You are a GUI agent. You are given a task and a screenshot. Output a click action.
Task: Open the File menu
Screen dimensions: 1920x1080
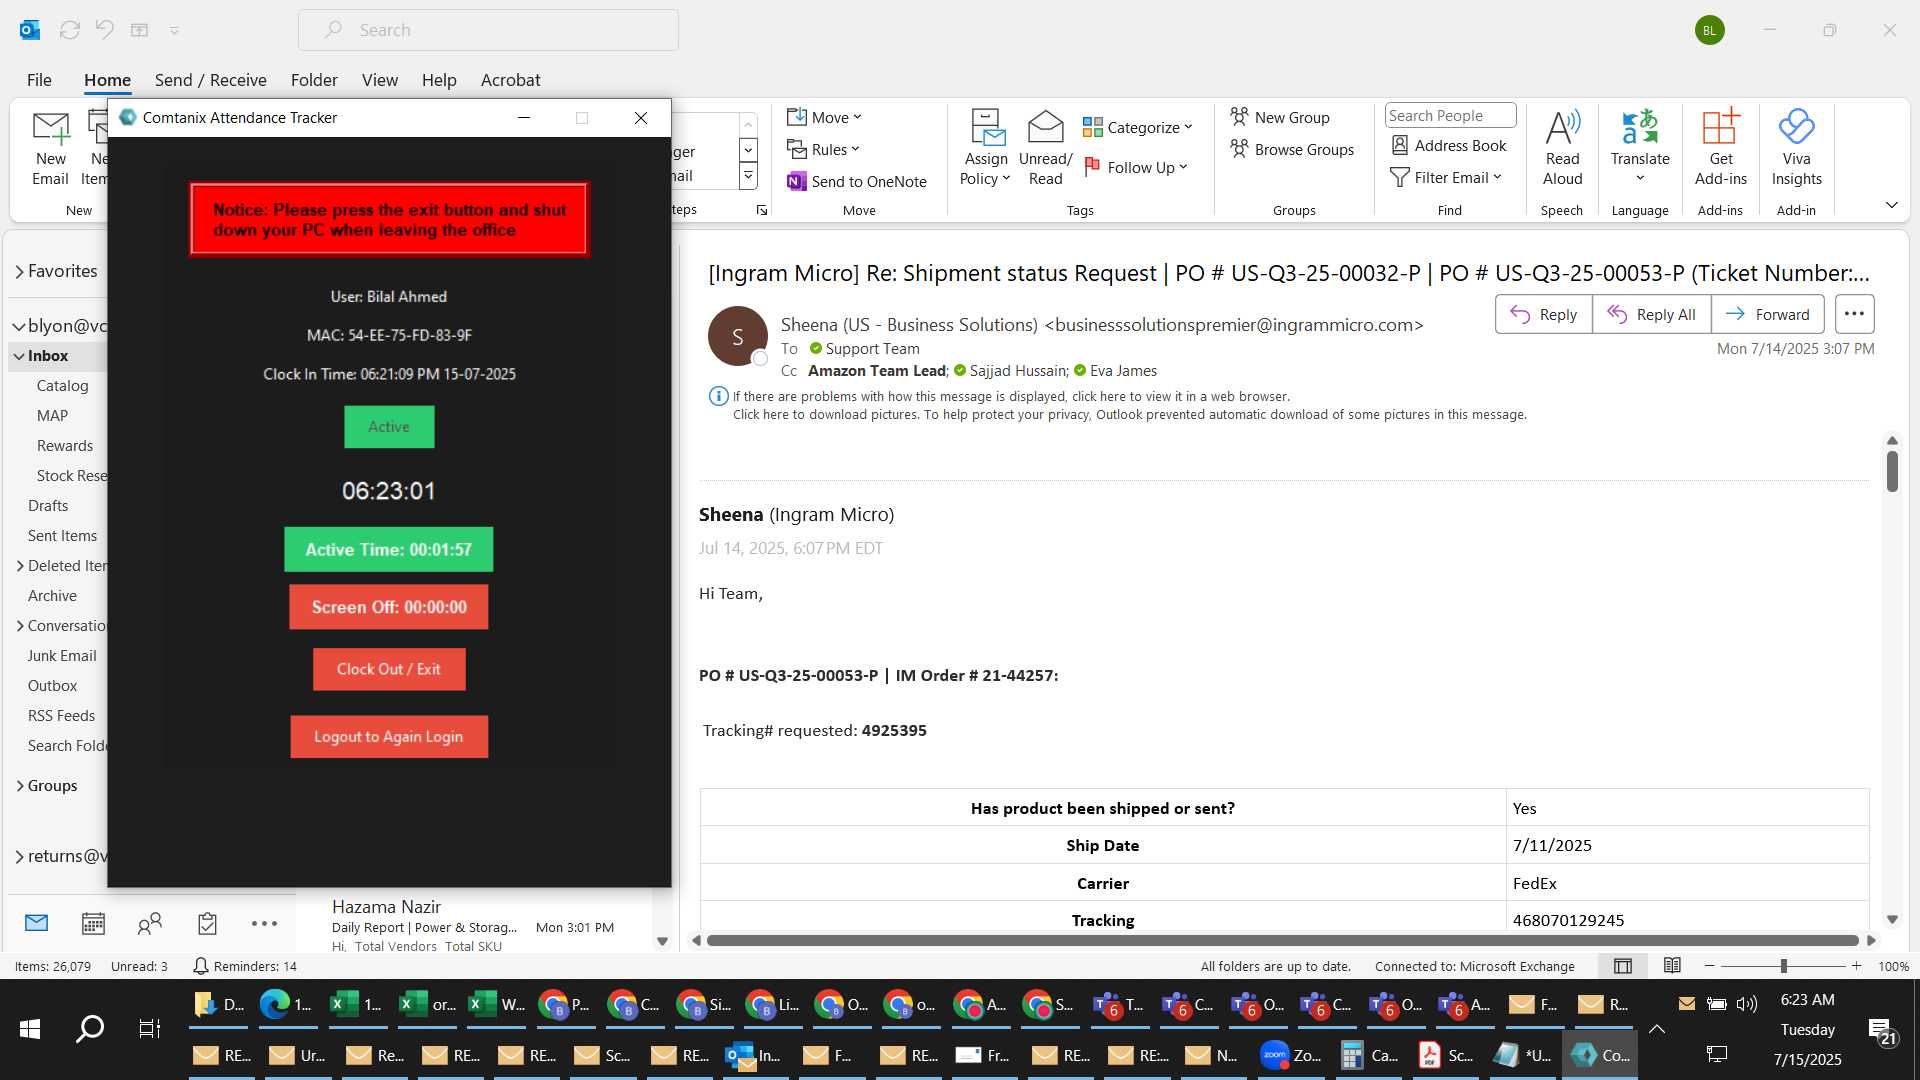coord(39,79)
